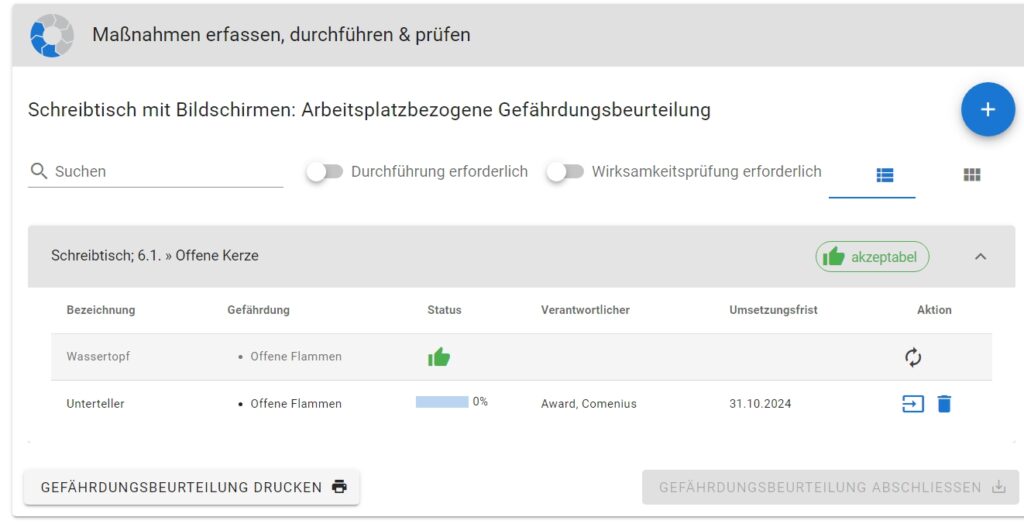1024x524 pixels.
Task: Click green thumbs-up status for Wassertopf
Action: pyautogui.click(x=438, y=357)
